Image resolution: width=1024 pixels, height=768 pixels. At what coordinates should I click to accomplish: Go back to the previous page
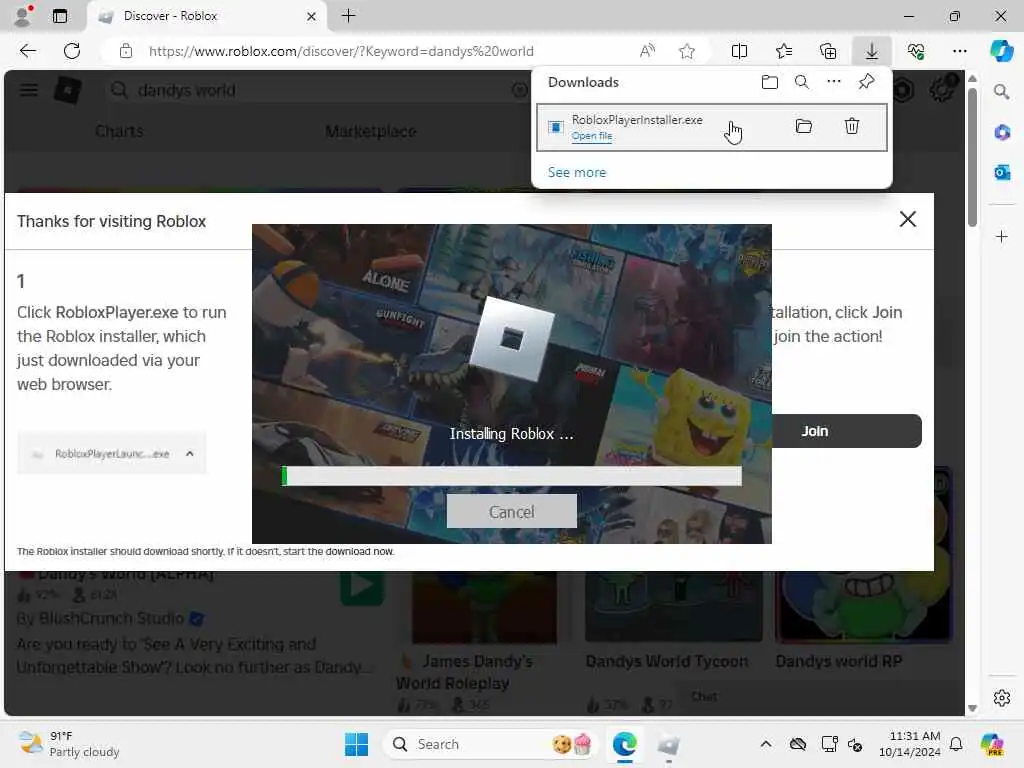tap(27, 51)
